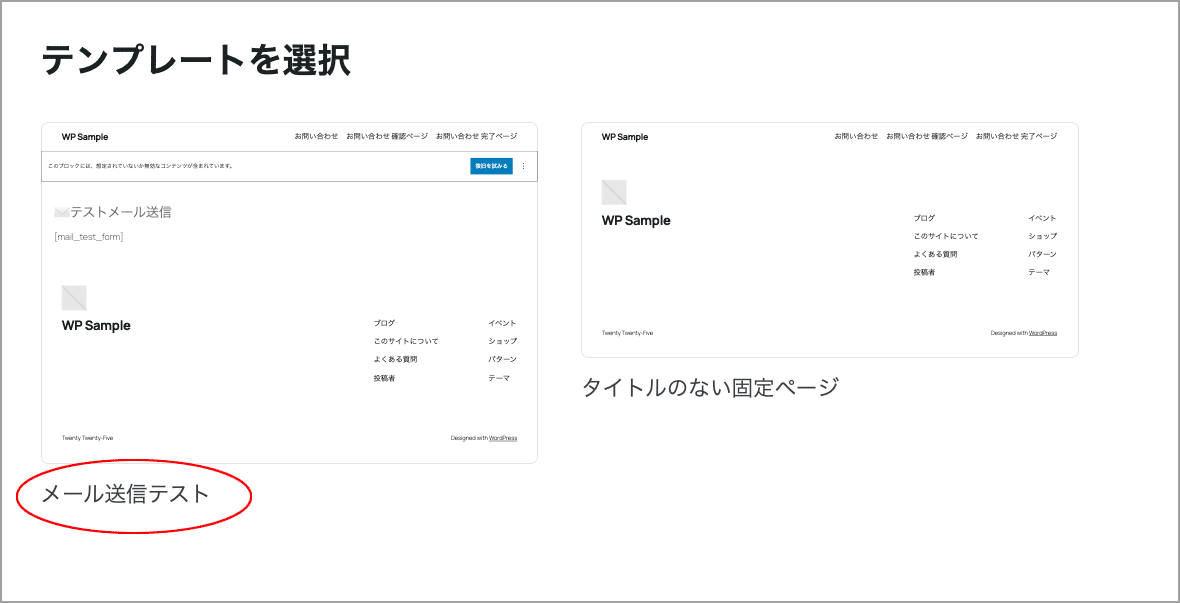Click the [mail_test_form] shortcode text
1180x603 pixels.
click(89, 237)
